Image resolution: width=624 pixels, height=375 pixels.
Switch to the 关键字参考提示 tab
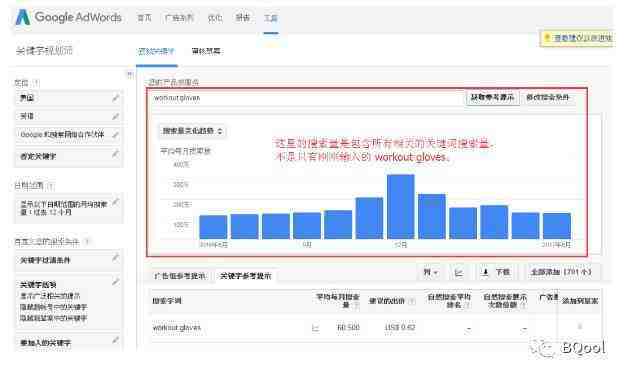246,276
